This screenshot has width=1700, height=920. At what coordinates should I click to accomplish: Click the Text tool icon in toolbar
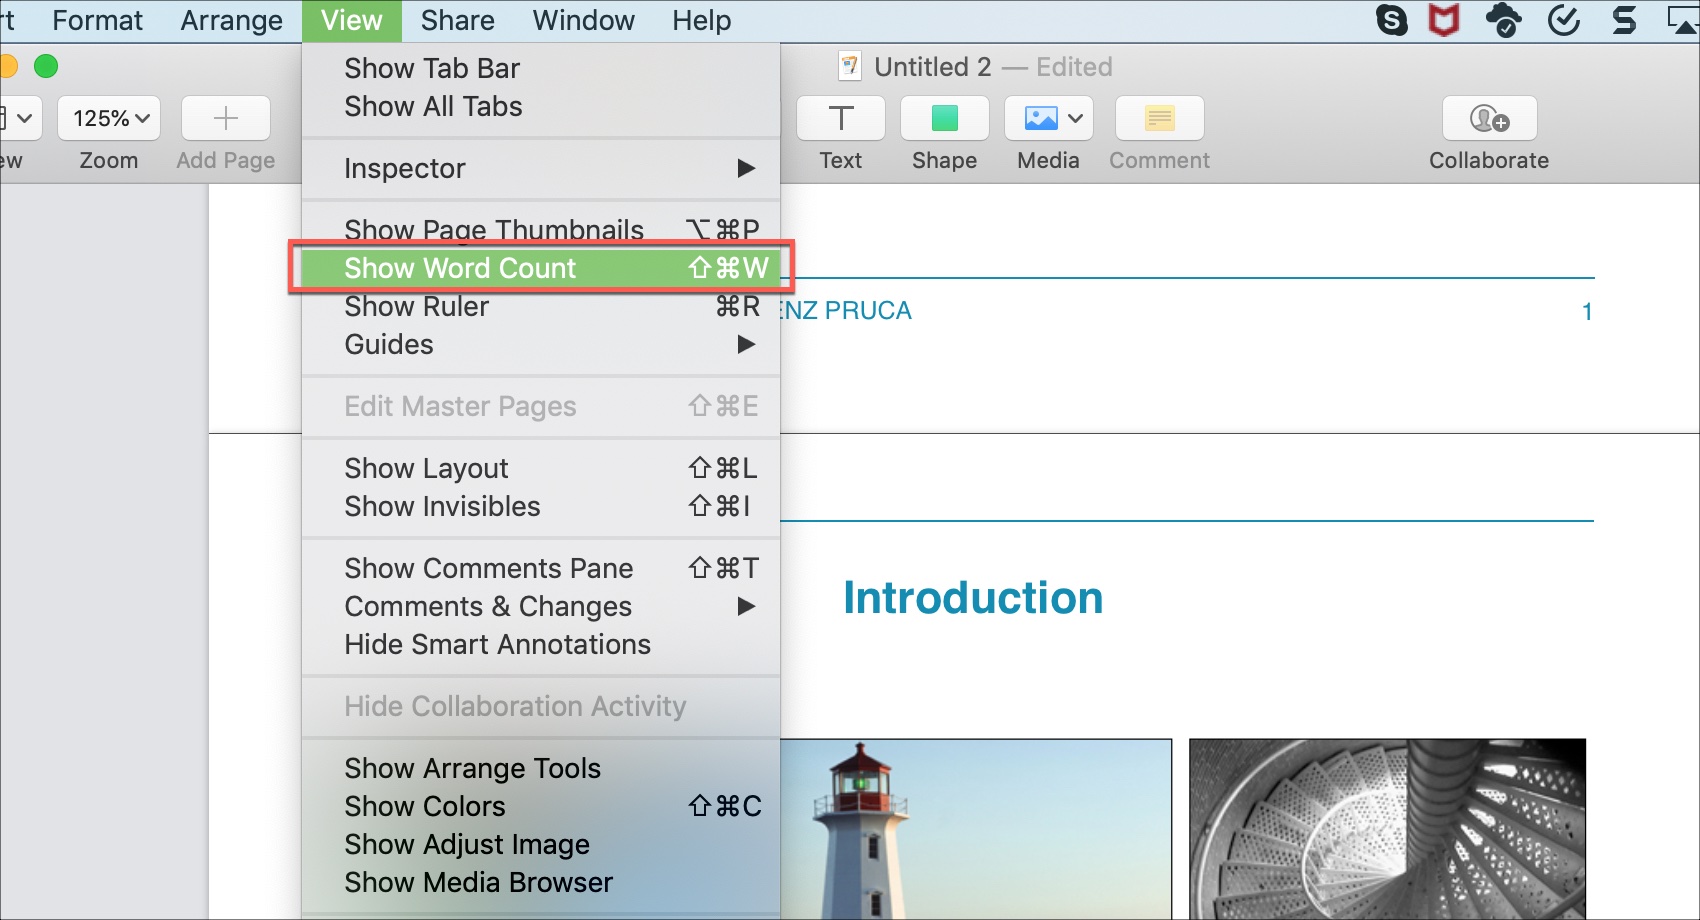(841, 118)
